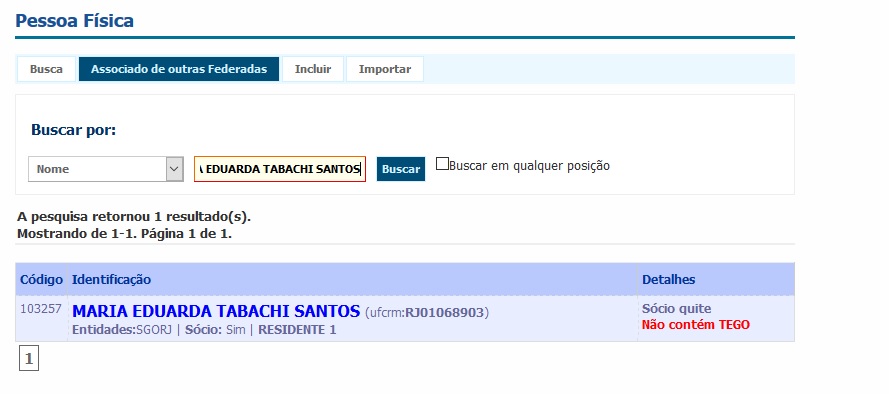Select record code 103257
This screenshot has width=889, height=409.
[x=41, y=309]
